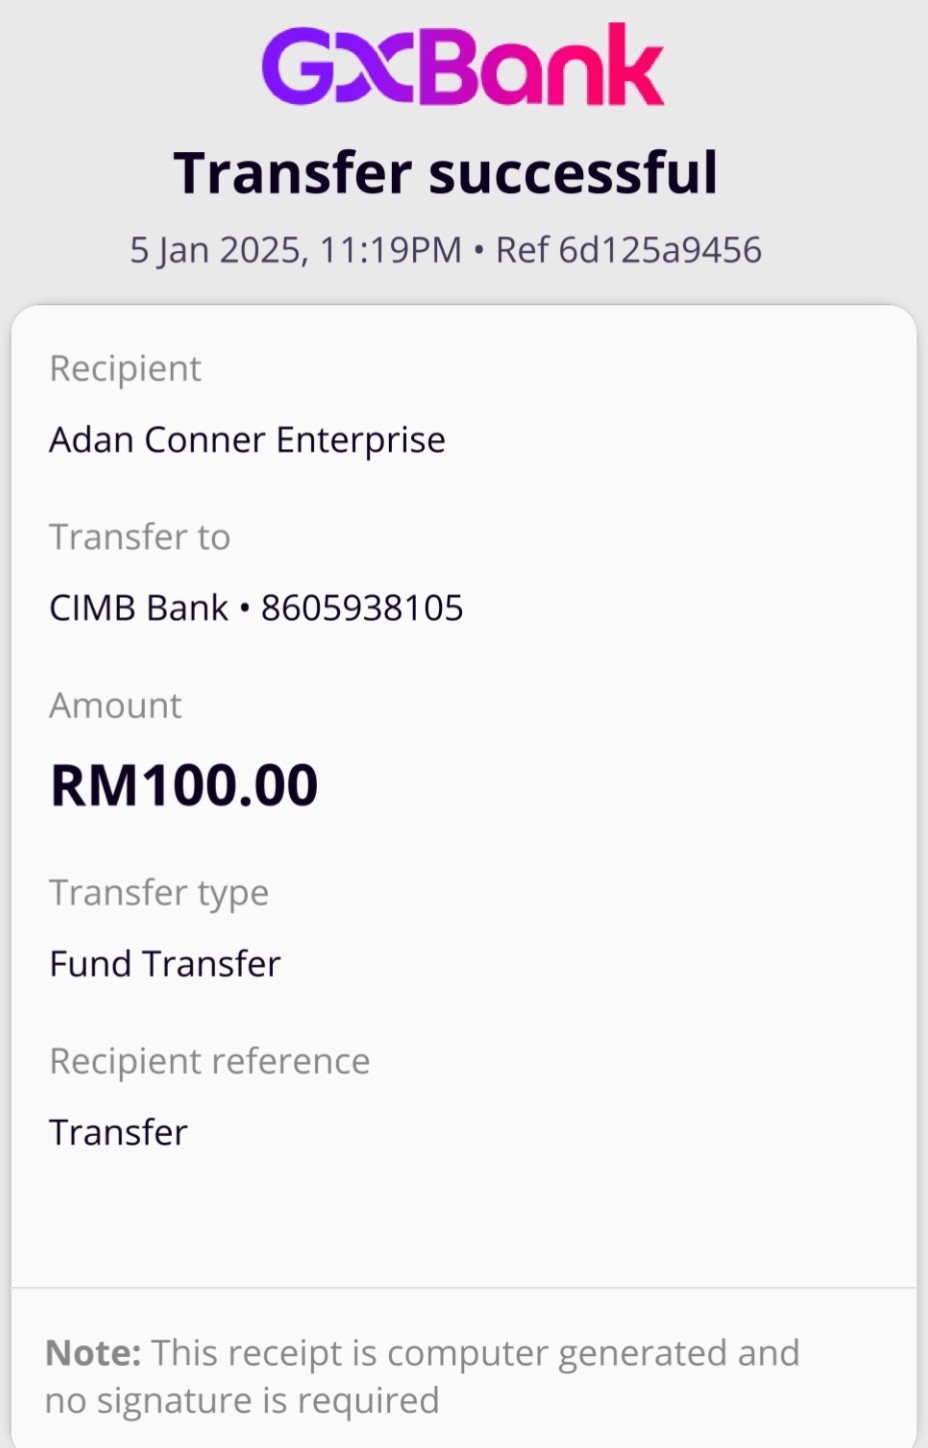Viewport: 928px width, 1448px height.
Task: Tap the 'no signature is required' line
Action: pos(242,1401)
